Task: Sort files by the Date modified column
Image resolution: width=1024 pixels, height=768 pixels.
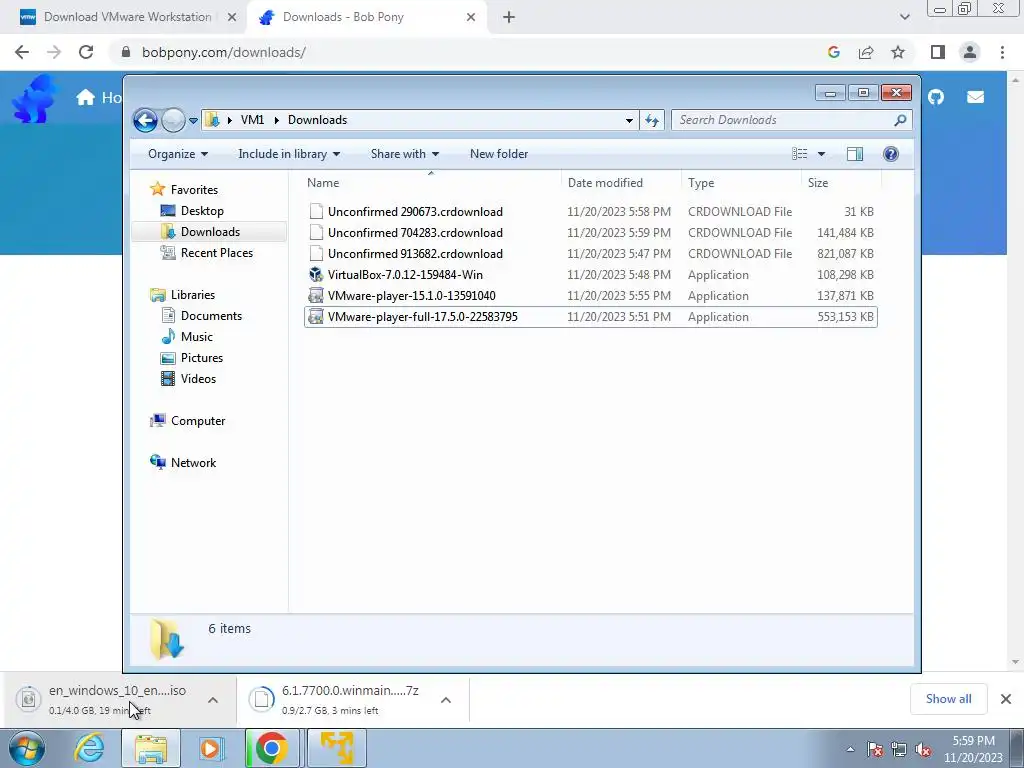Action: [x=621, y=183]
